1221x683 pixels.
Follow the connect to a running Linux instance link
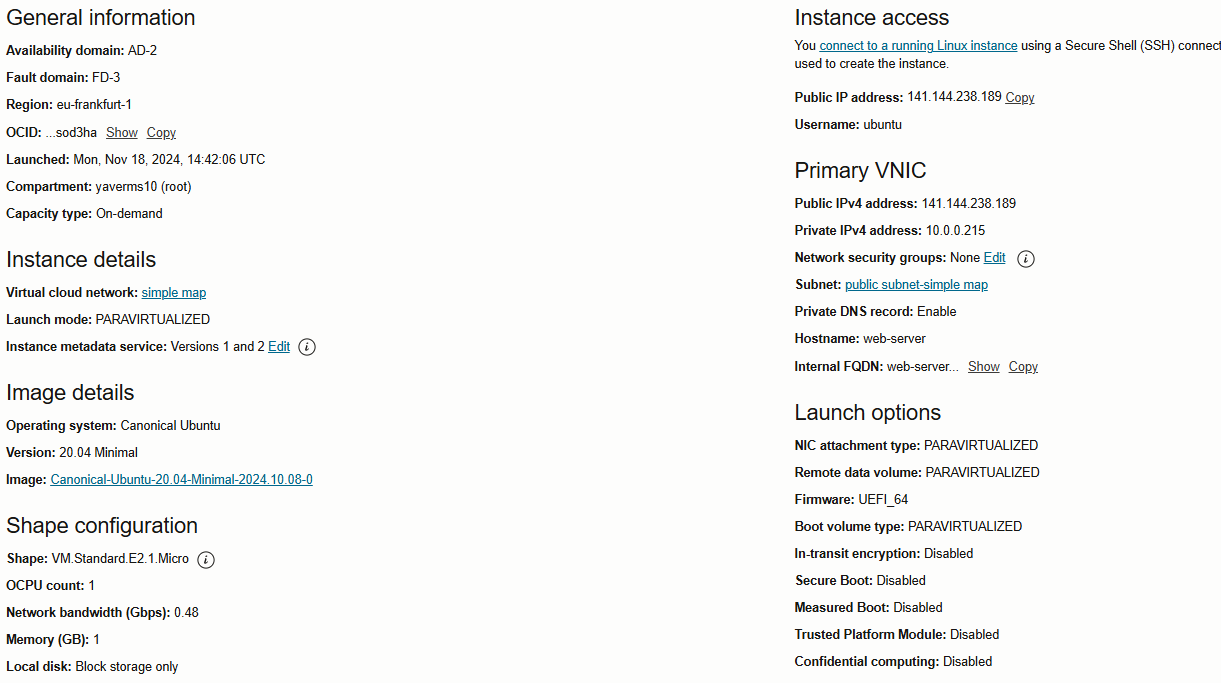918,45
